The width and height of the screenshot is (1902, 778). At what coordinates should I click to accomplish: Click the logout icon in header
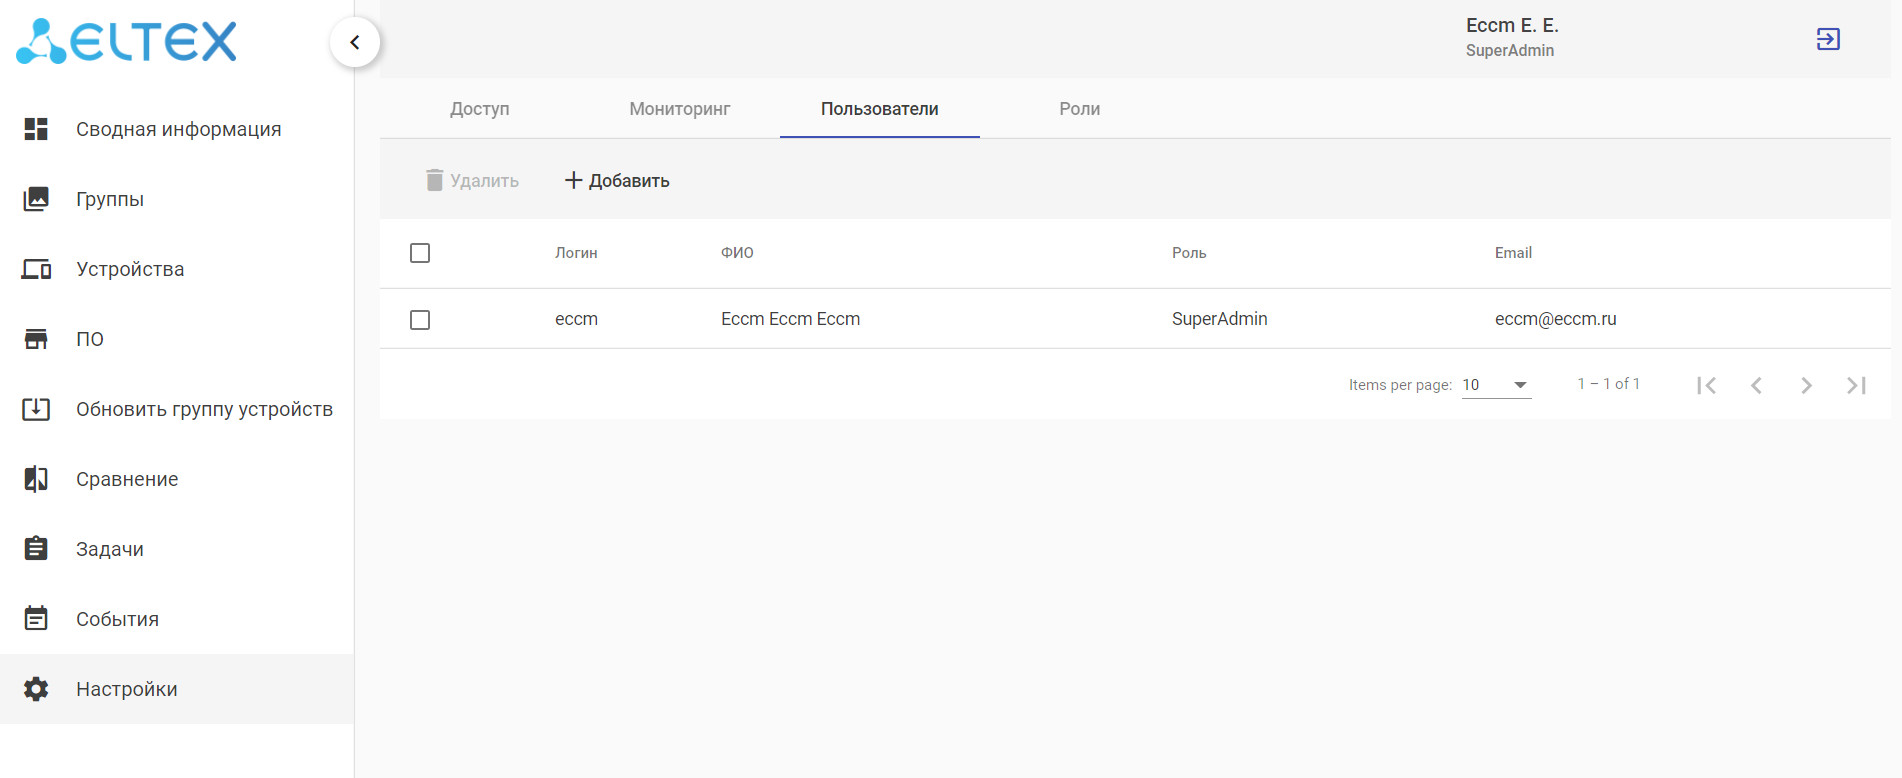(x=1827, y=39)
